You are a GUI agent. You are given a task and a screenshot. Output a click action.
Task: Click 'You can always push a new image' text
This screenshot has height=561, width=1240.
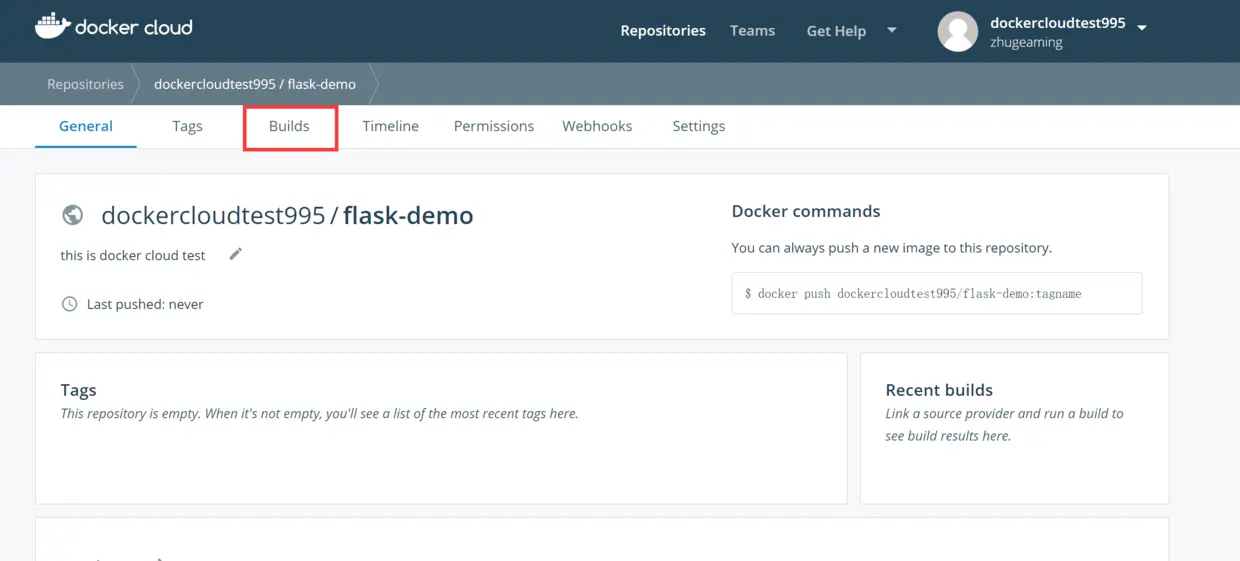[892, 247]
